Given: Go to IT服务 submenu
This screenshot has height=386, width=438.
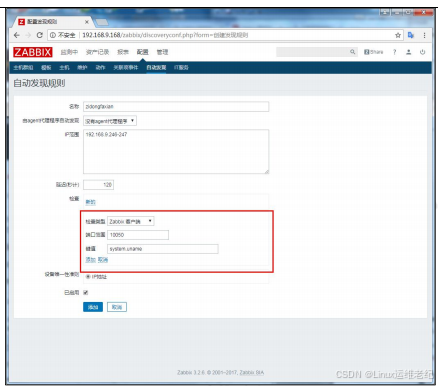Looking at the screenshot, I should [x=181, y=67].
